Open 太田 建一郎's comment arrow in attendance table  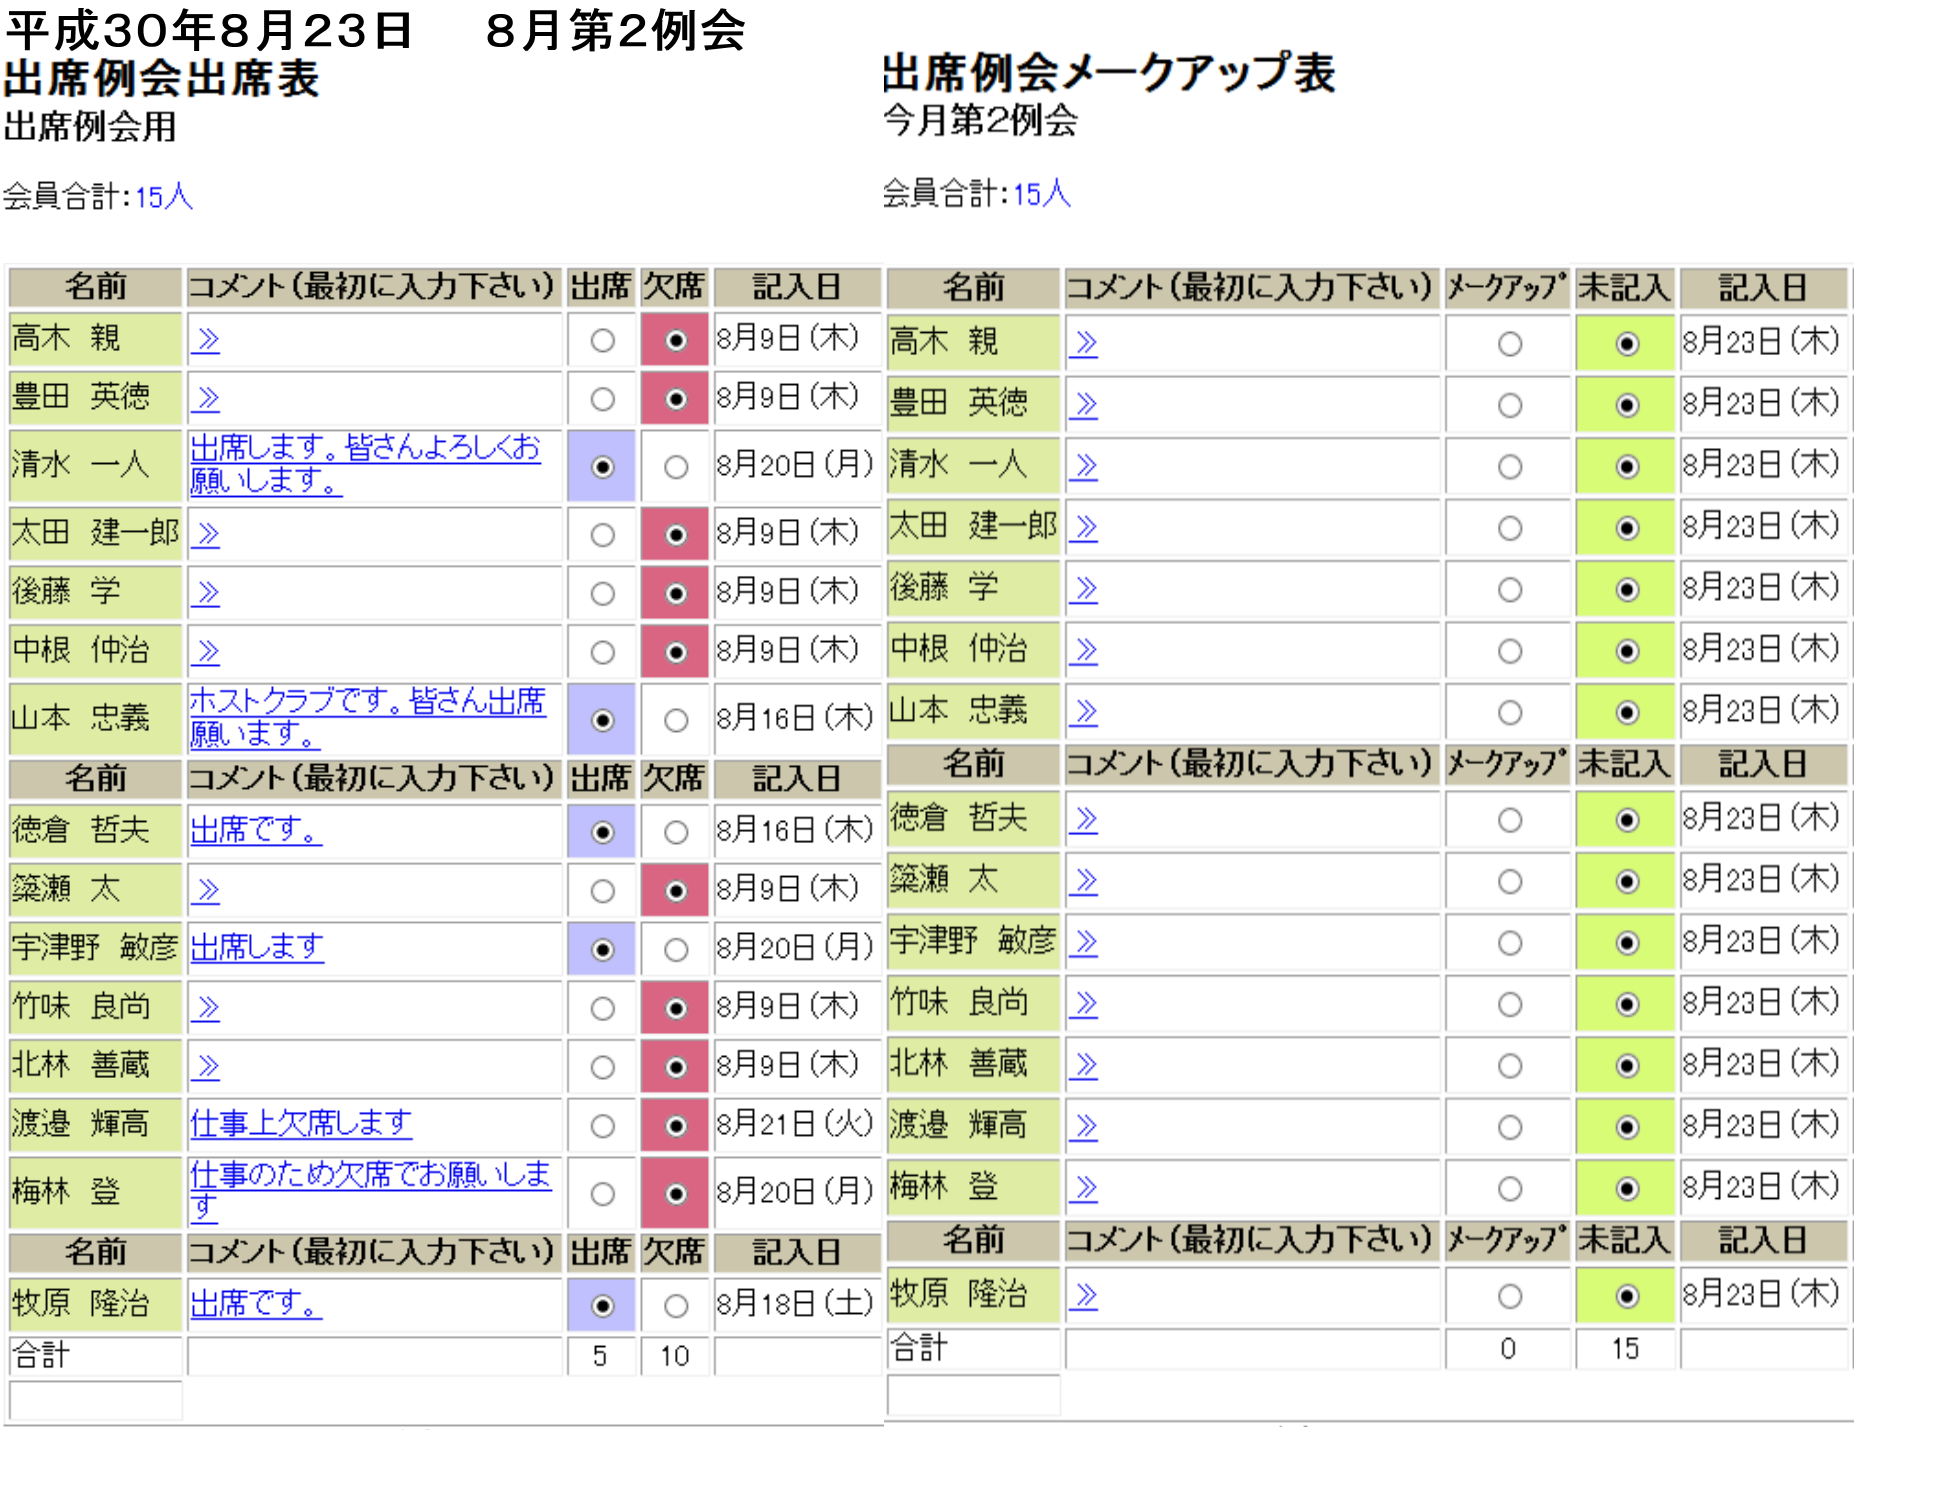click(206, 534)
